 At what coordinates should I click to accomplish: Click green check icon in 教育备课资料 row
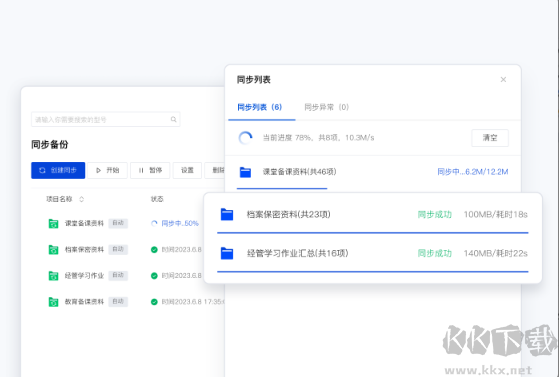tap(154, 302)
